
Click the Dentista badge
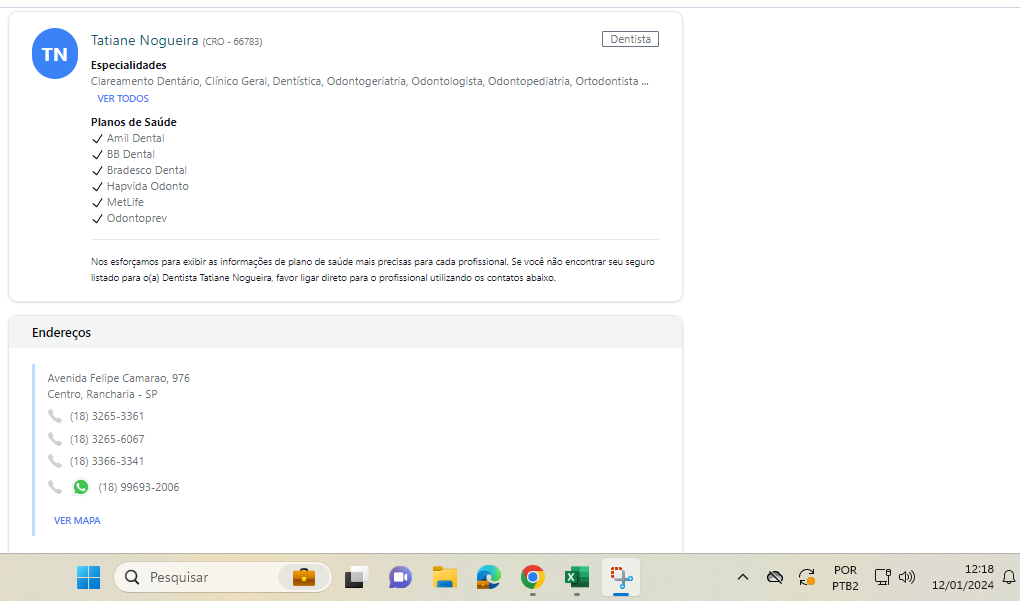630,39
